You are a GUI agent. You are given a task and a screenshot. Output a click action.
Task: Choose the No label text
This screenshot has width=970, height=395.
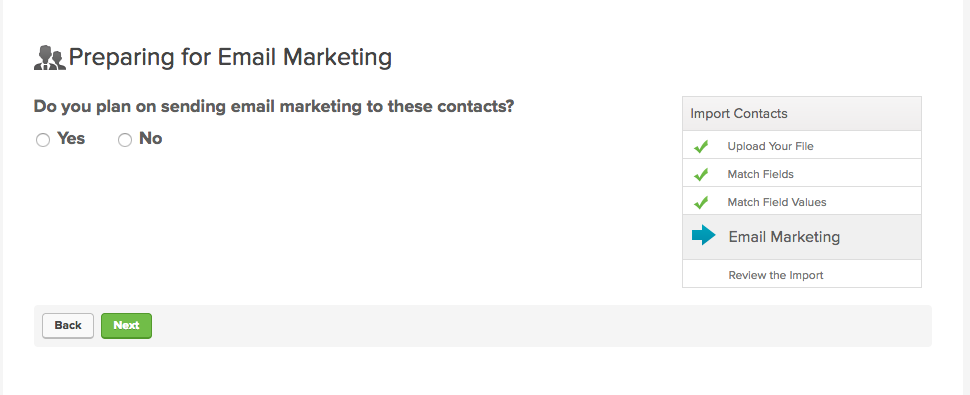coord(150,138)
